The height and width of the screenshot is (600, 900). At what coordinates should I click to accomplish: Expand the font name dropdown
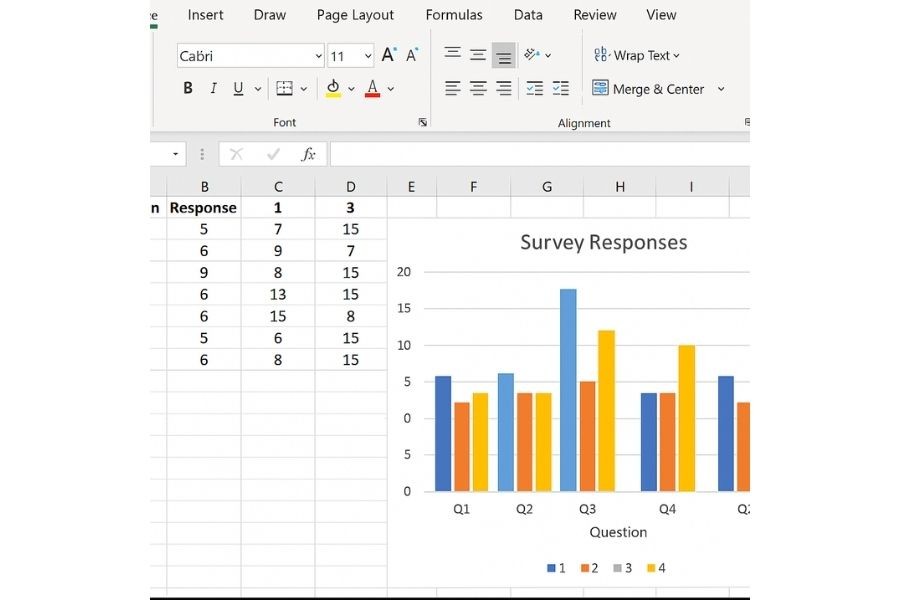pyautogui.click(x=319, y=56)
